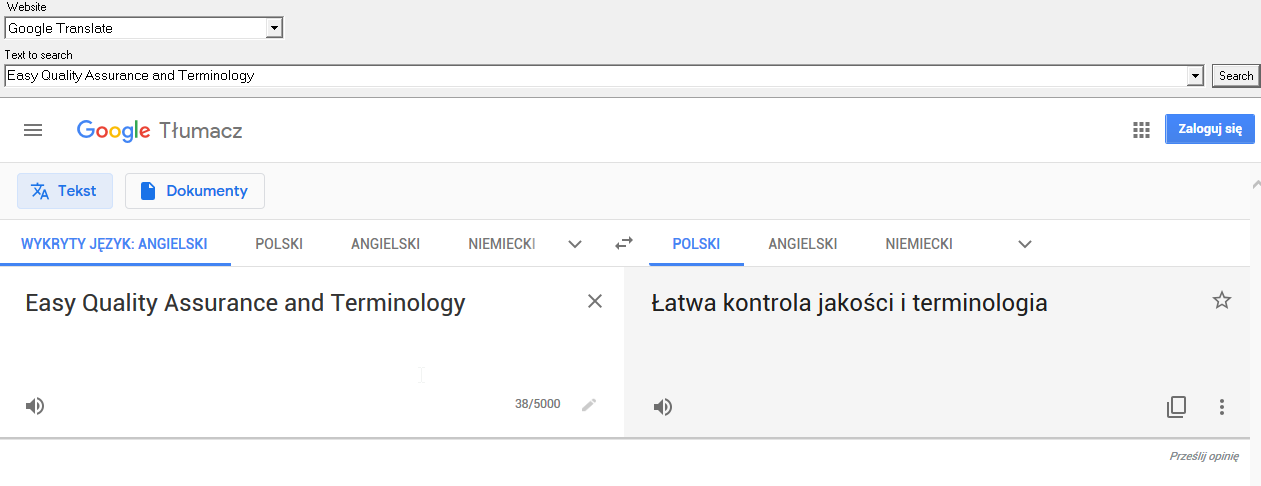Expand more source languages chevron
The height and width of the screenshot is (486, 1261).
coord(575,244)
